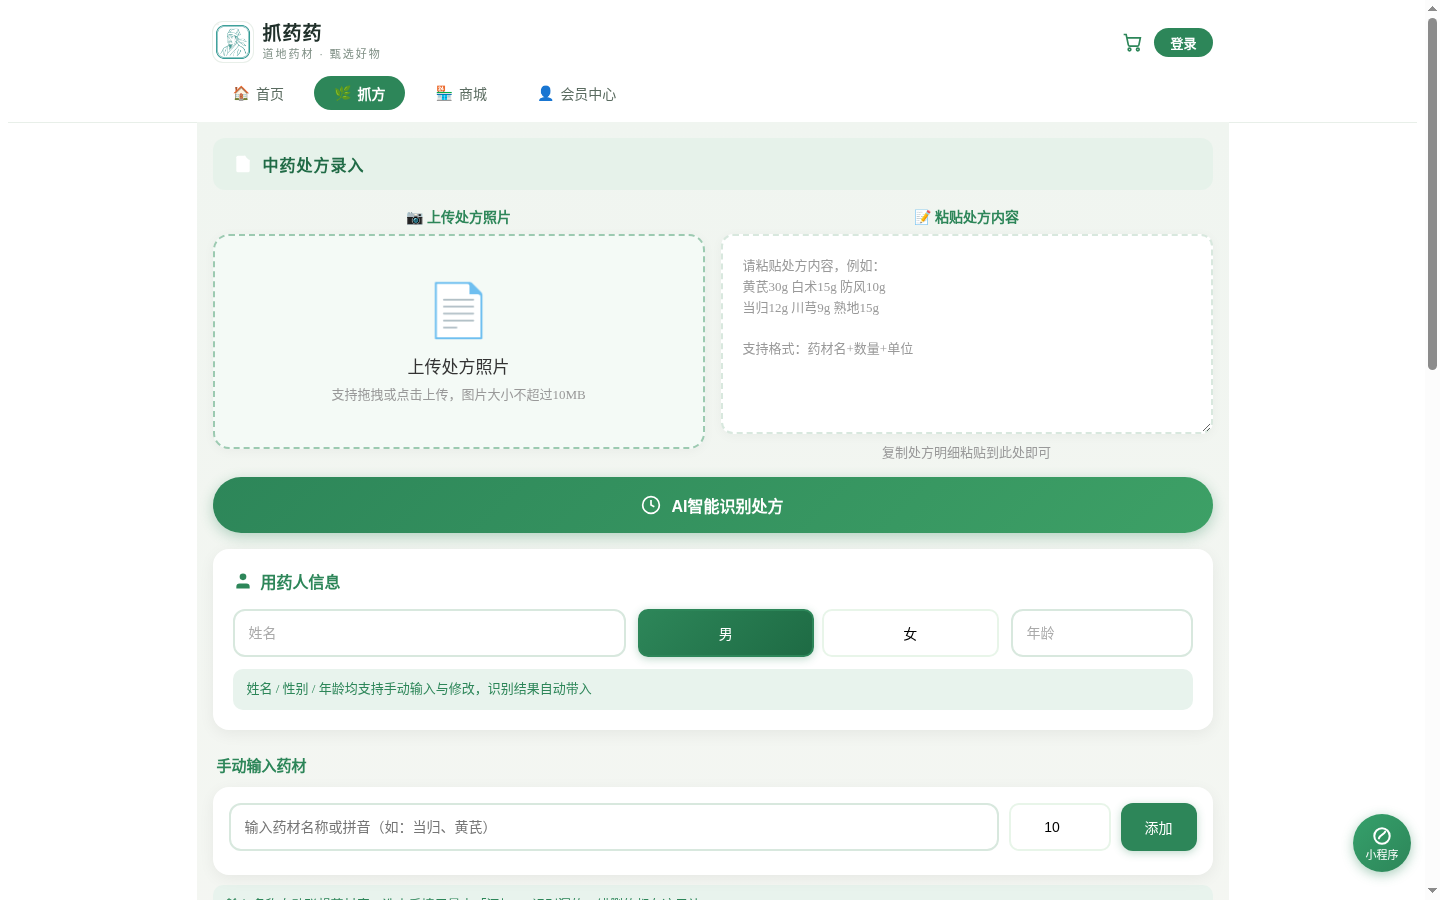Click the memo icon beside 粘贴处方内容

point(922,217)
